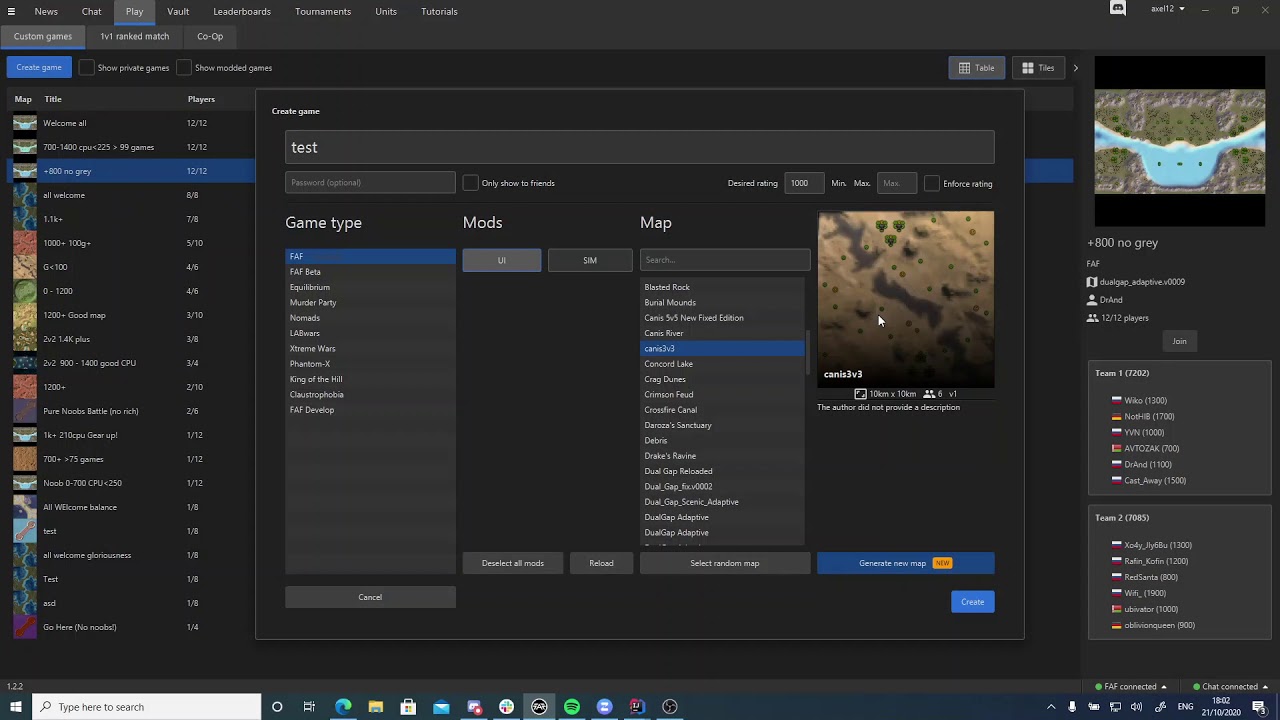Click the Create button in dialog
Image resolution: width=1280 pixels, height=720 pixels.
point(972,602)
